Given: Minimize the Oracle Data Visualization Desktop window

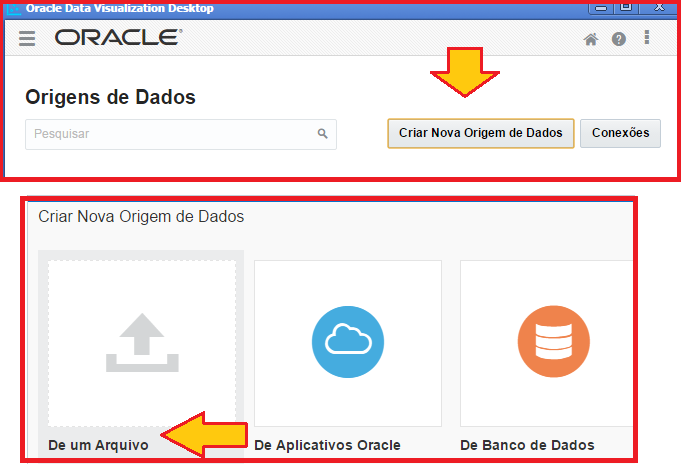Looking at the screenshot, I should (x=601, y=7).
